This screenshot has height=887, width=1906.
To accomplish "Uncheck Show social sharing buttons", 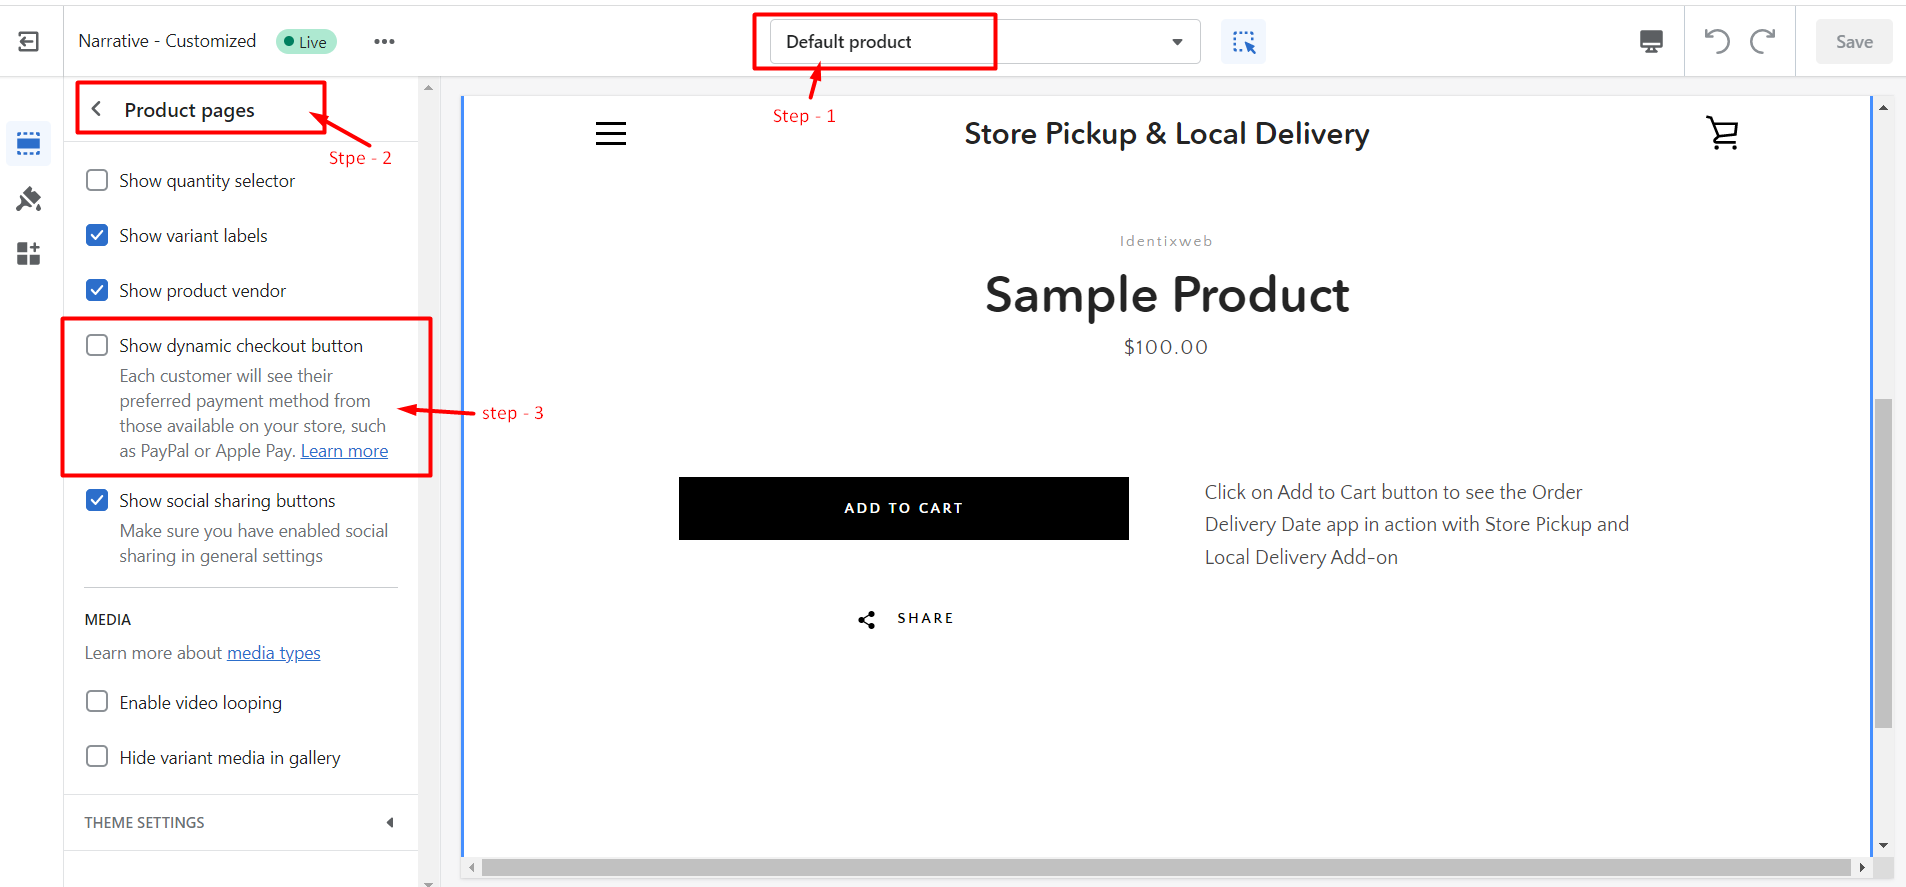I will click(97, 500).
